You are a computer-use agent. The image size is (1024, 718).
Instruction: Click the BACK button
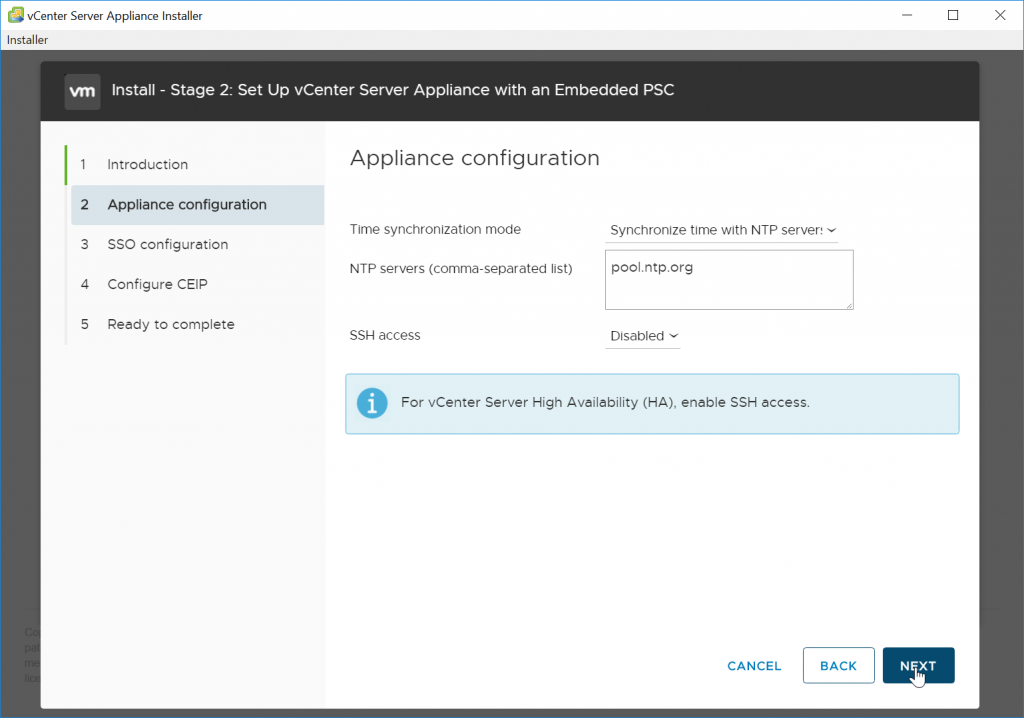[838, 665]
